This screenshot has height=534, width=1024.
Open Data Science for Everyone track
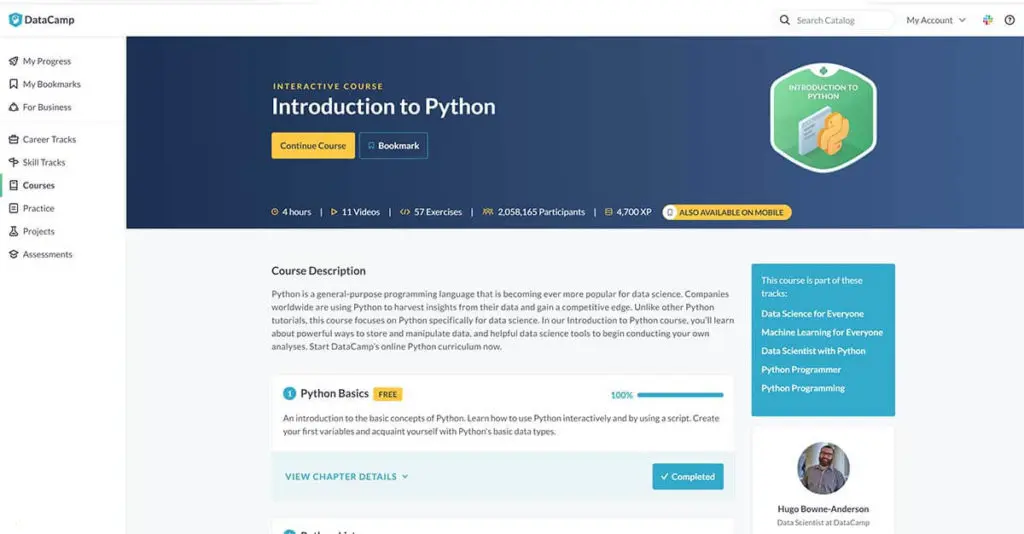812,314
